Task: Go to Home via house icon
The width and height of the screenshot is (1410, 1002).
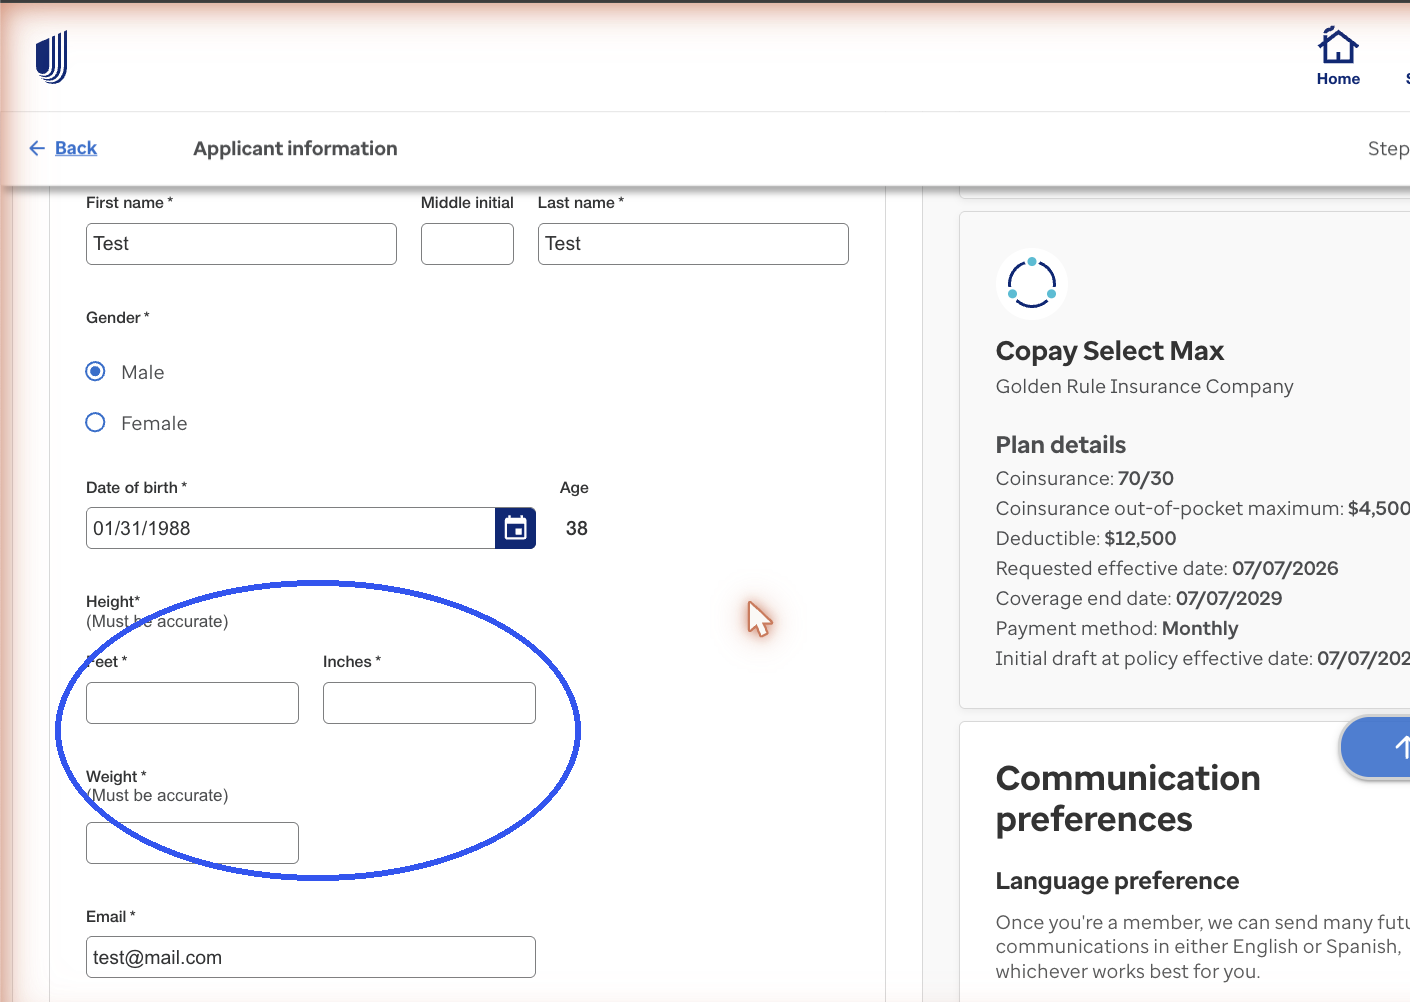Action: point(1338,45)
